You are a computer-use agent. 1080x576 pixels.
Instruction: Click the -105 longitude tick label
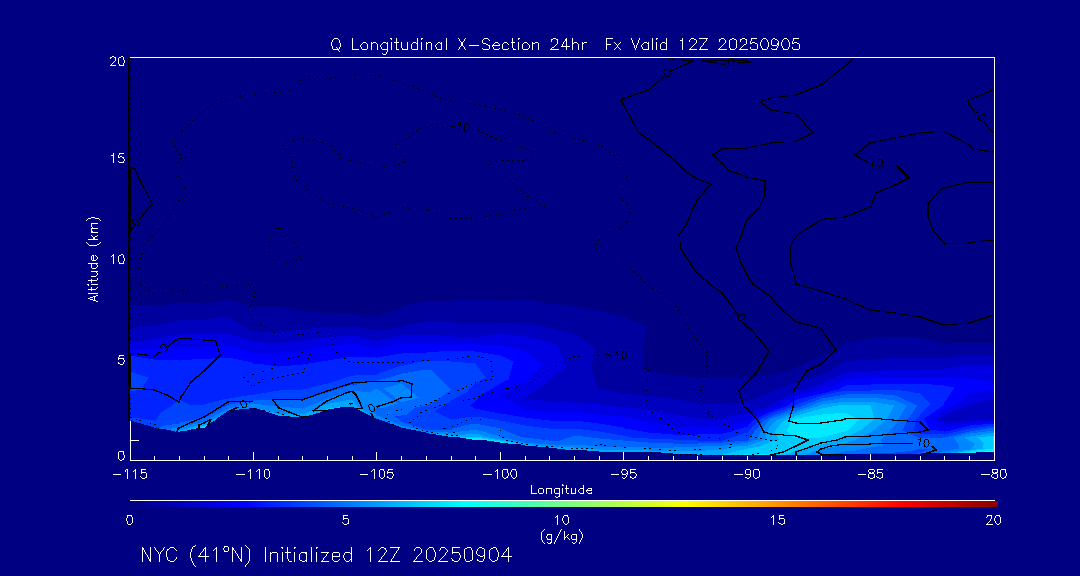377,475
